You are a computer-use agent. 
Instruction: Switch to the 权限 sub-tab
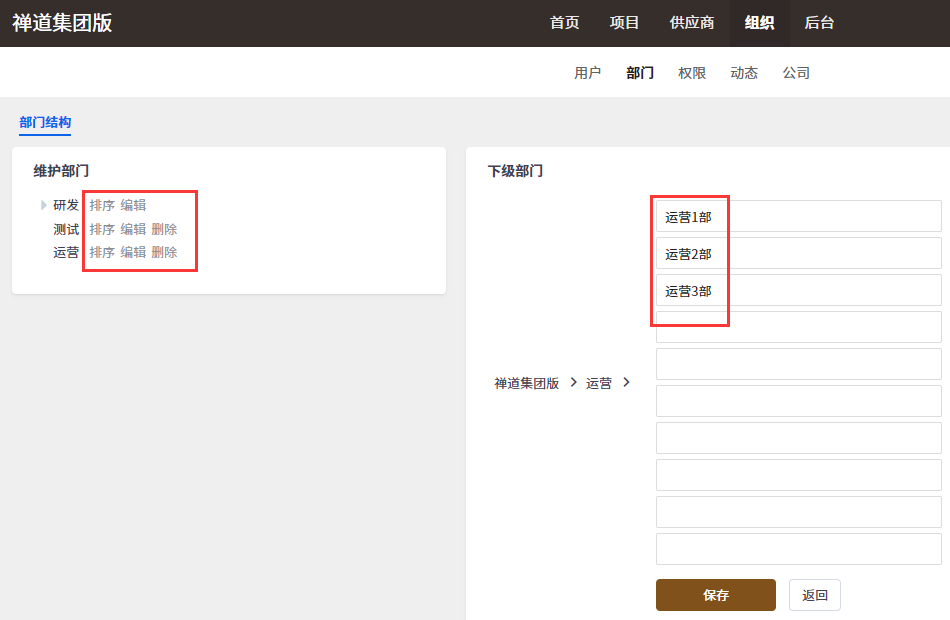[692, 73]
